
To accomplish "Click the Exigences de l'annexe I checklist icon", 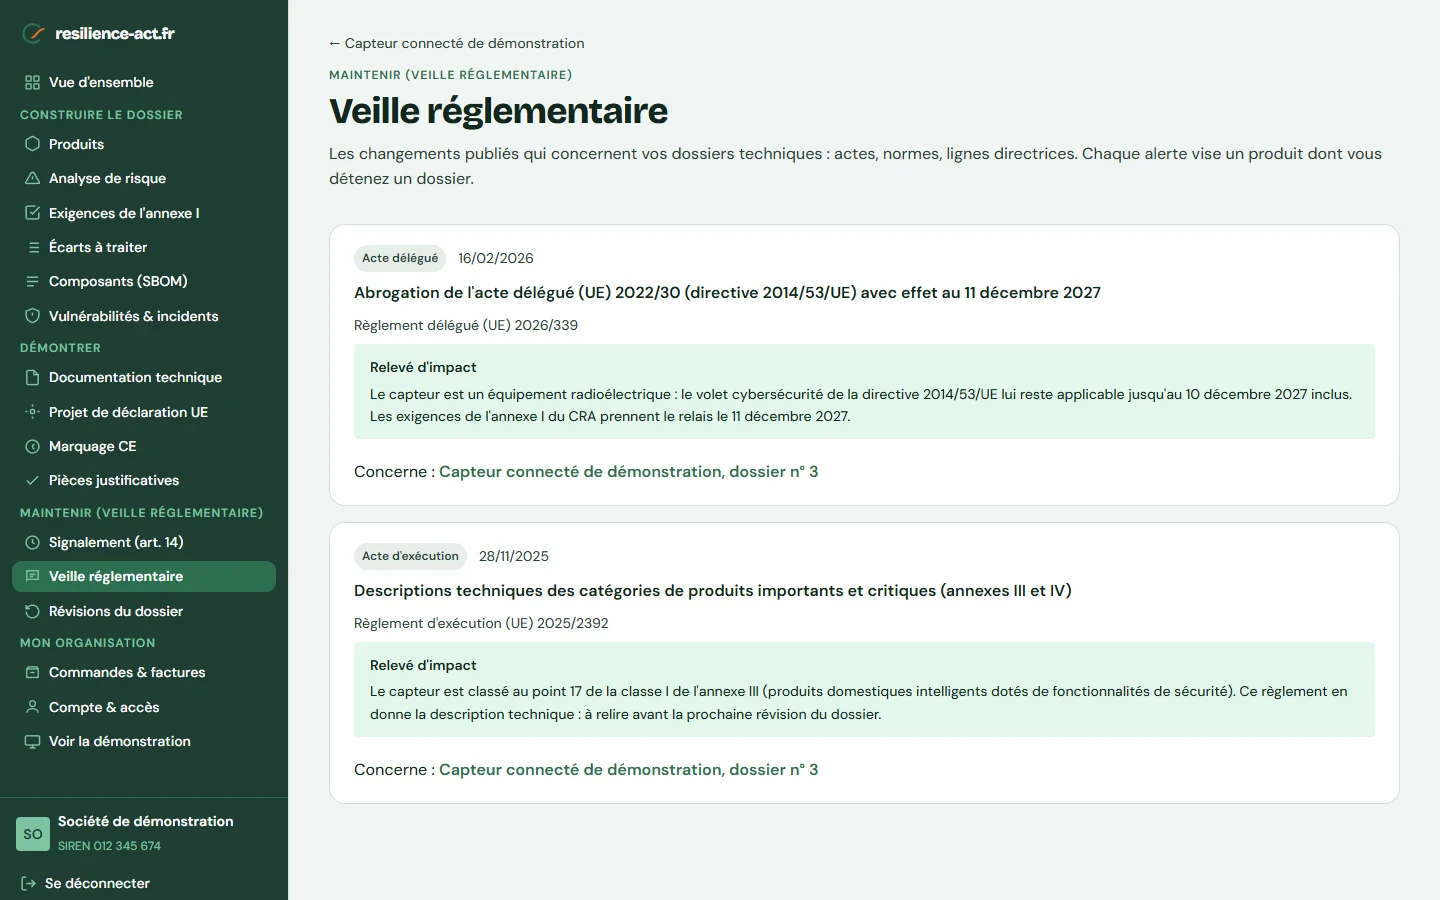I will (32, 213).
